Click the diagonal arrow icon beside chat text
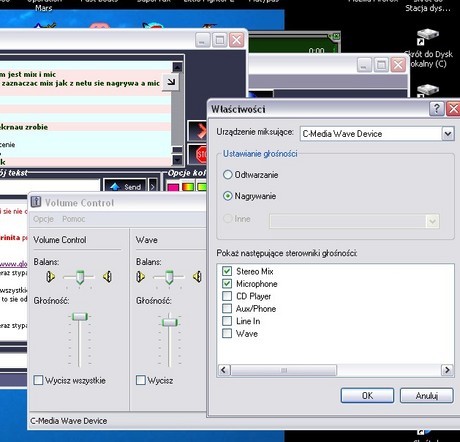The height and width of the screenshot is (442, 460). click(x=171, y=81)
